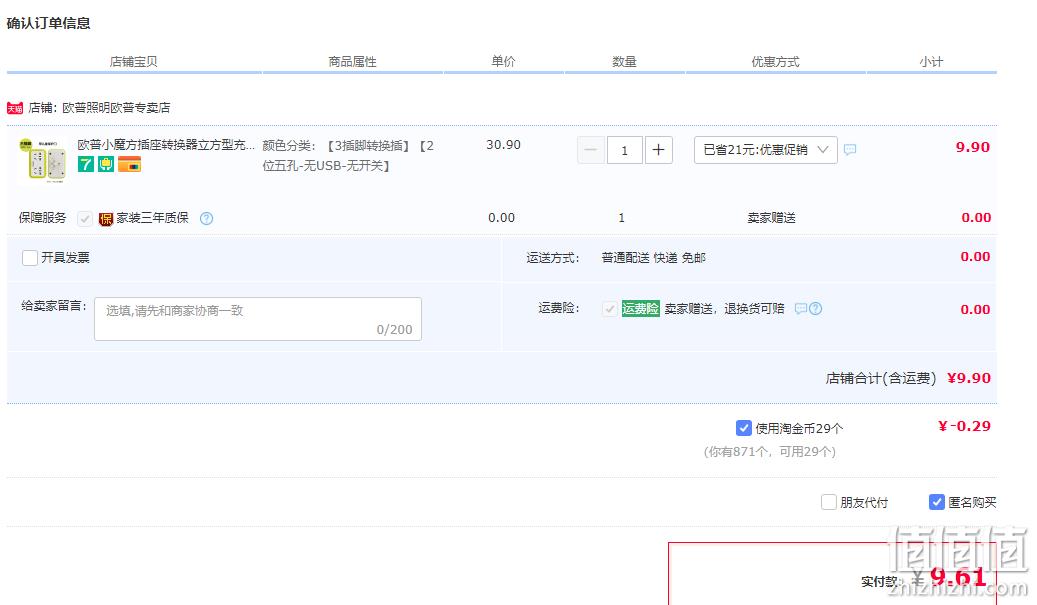Click the 优惠方式 column header
The width and height of the screenshot is (1037, 605).
coord(775,62)
